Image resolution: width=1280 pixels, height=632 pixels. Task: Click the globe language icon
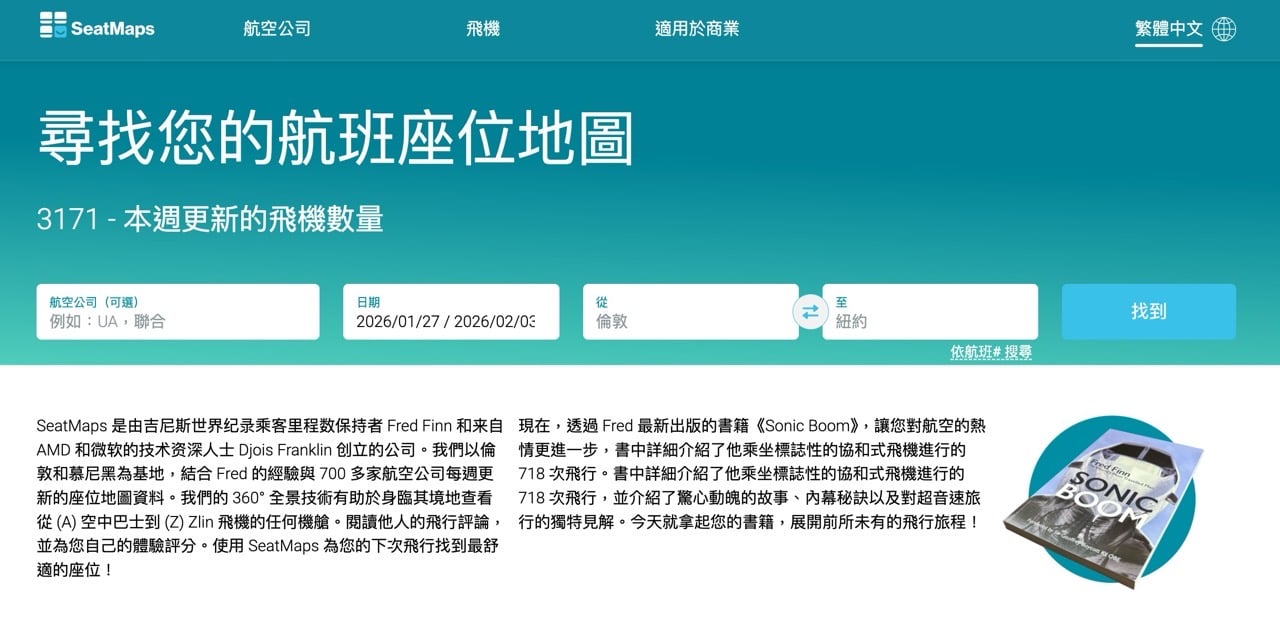point(1223,28)
